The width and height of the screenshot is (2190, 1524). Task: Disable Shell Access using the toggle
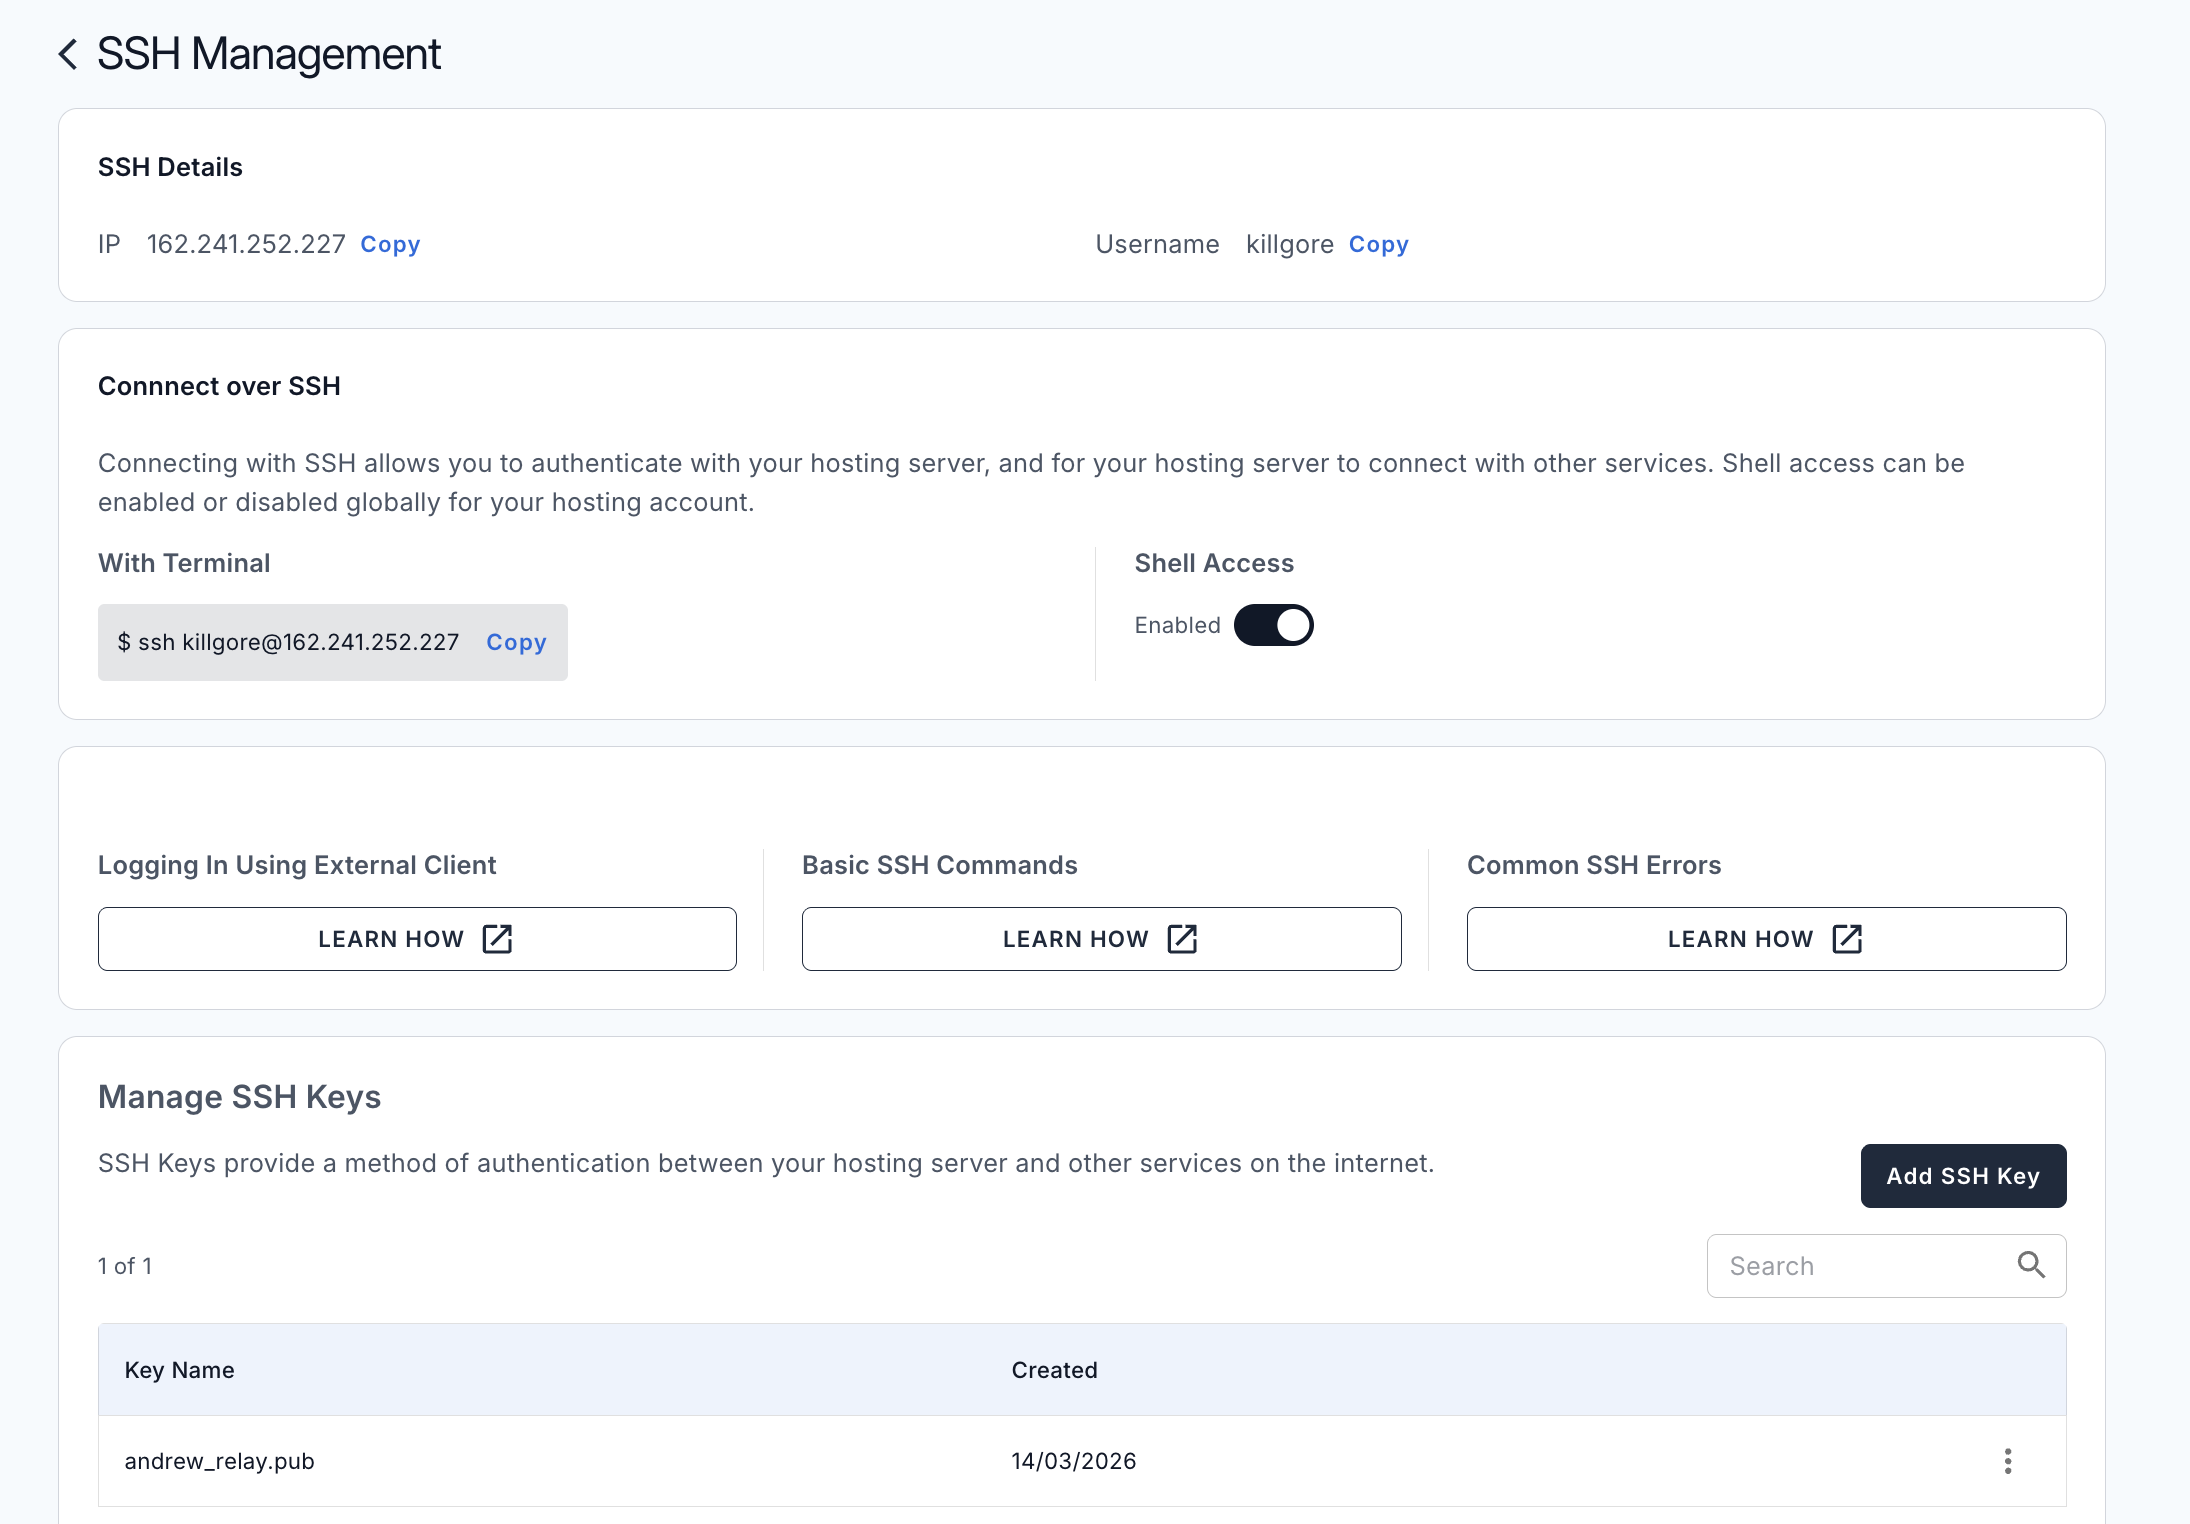tap(1273, 624)
